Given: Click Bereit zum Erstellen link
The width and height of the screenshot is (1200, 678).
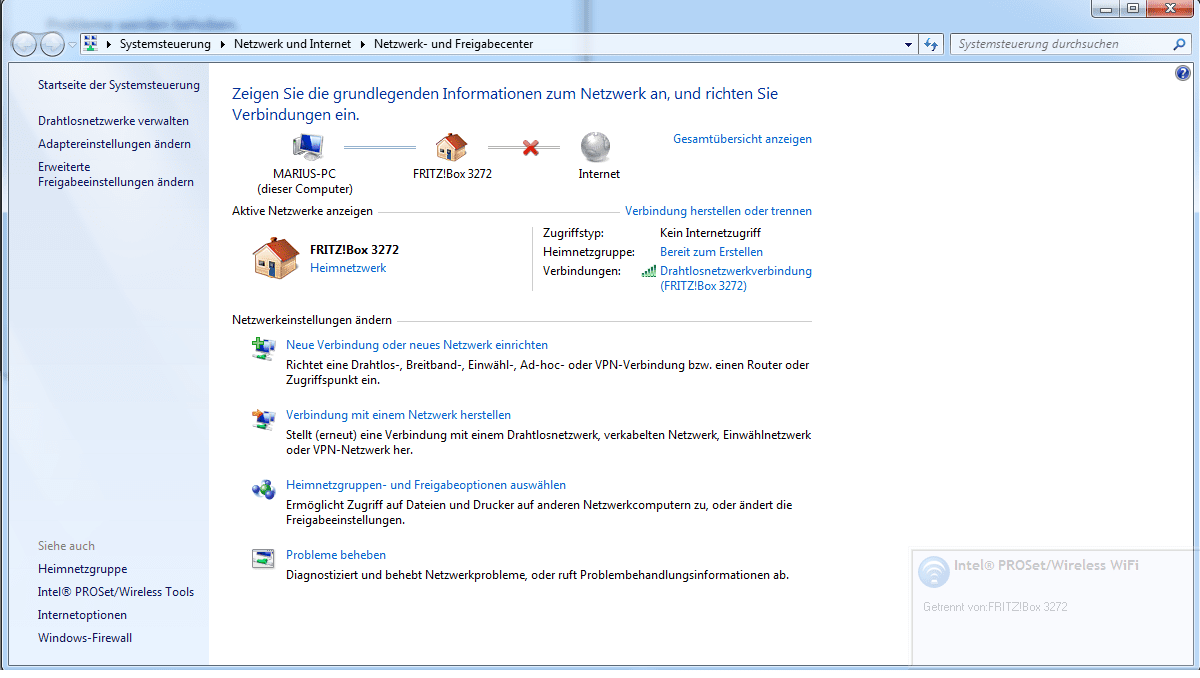Looking at the screenshot, I should click(711, 252).
